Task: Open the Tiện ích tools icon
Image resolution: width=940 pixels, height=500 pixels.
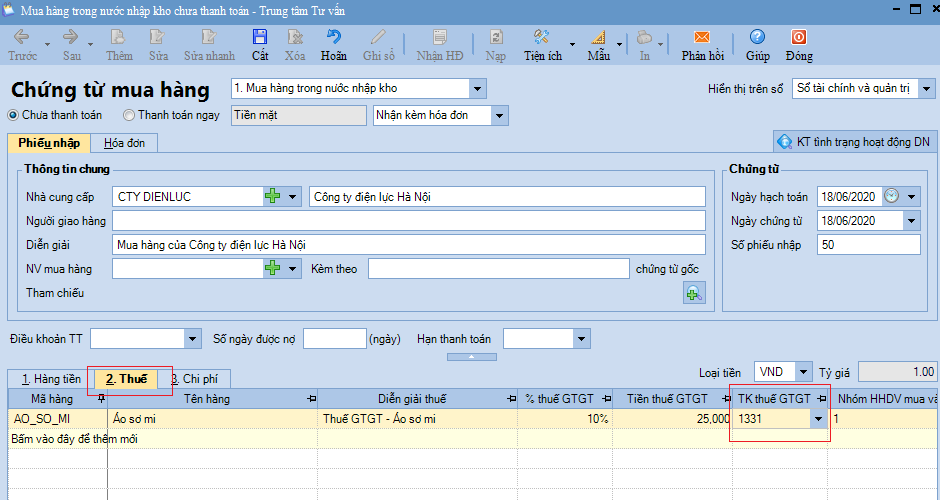Action: [541, 37]
